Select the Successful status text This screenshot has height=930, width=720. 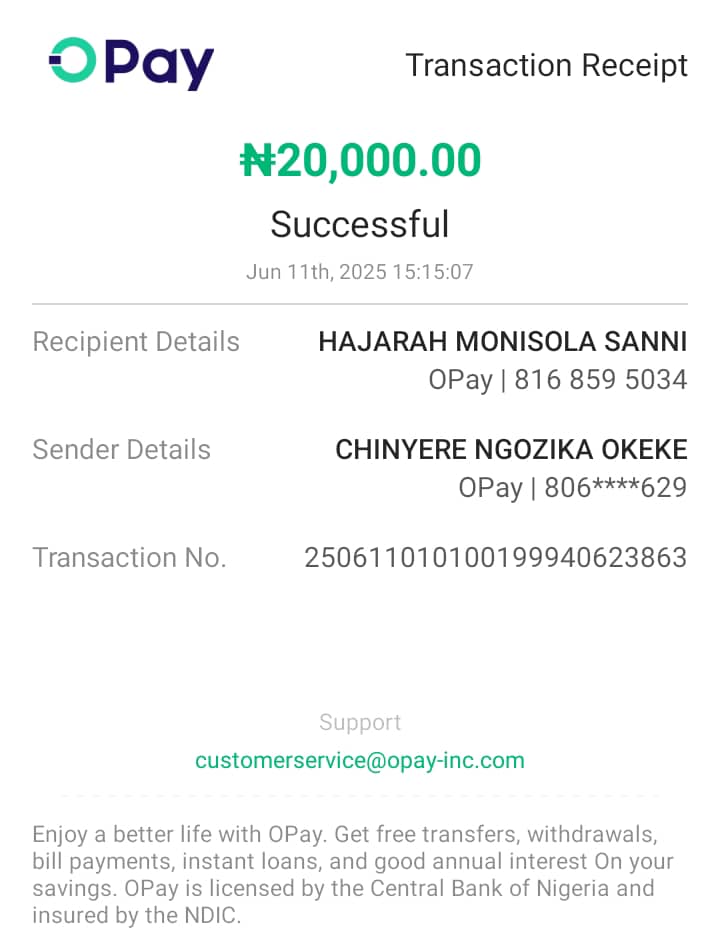[x=360, y=224]
